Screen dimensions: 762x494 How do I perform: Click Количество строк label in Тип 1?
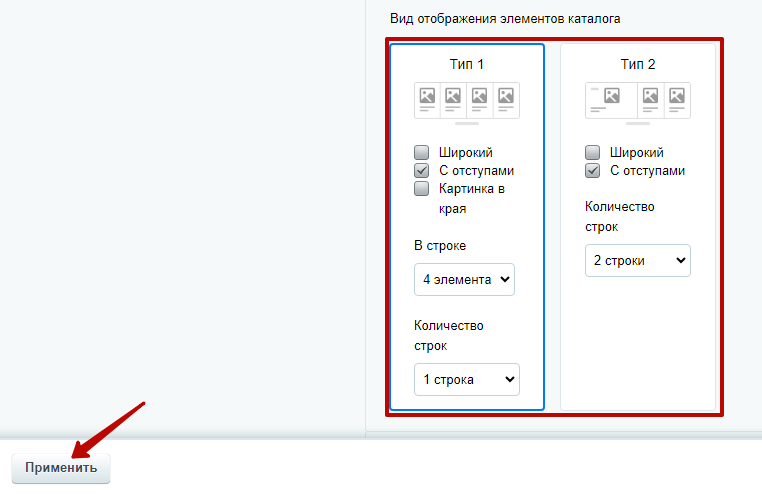(x=449, y=336)
